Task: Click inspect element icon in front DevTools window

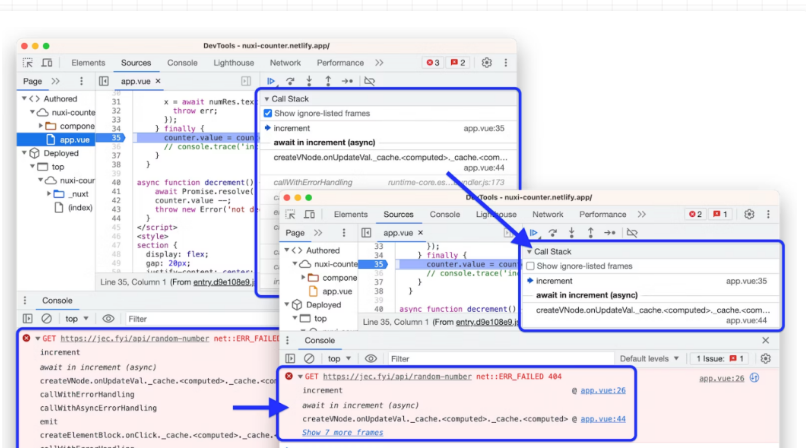Action: coord(290,214)
